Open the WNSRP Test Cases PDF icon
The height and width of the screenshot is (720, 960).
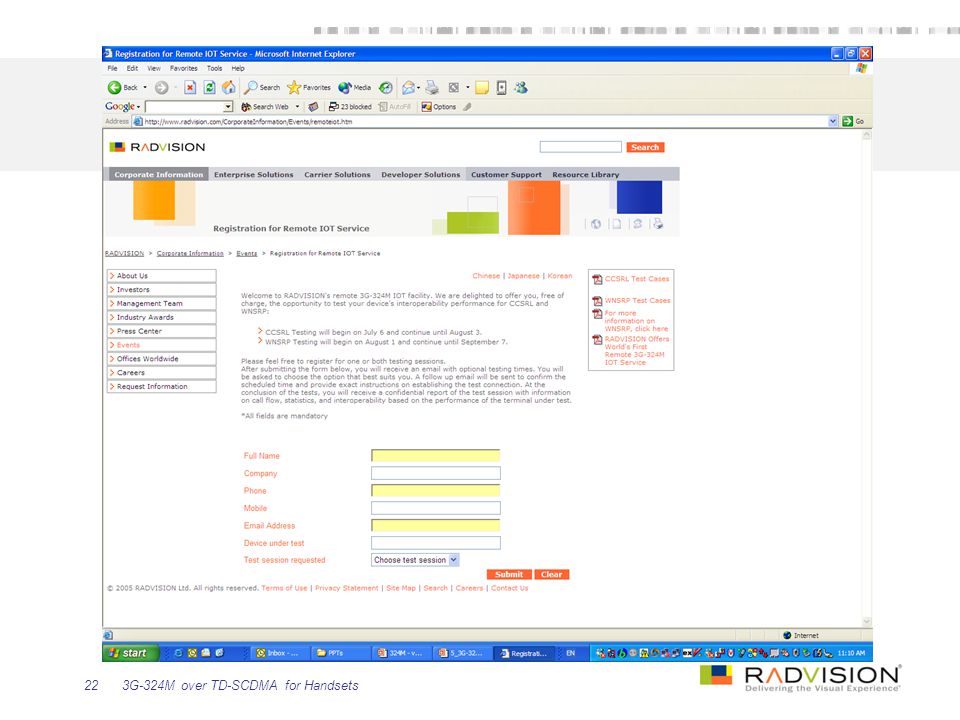[x=598, y=301]
